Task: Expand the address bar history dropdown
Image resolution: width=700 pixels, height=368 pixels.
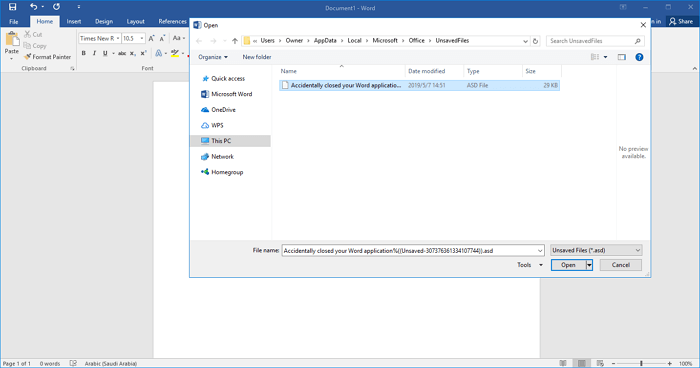Action: pyautogui.click(x=525, y=41)
